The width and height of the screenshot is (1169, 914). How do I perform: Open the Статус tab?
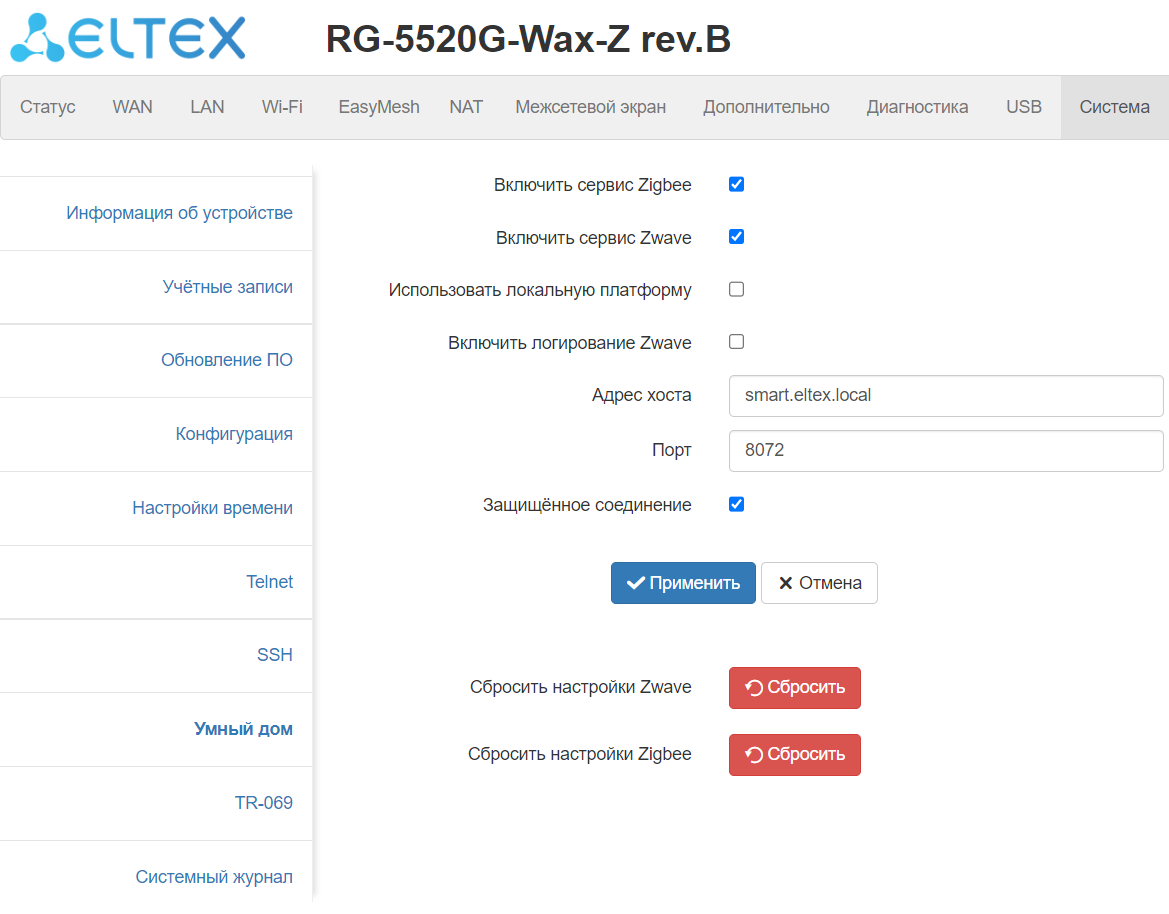(x=48, y=107)
